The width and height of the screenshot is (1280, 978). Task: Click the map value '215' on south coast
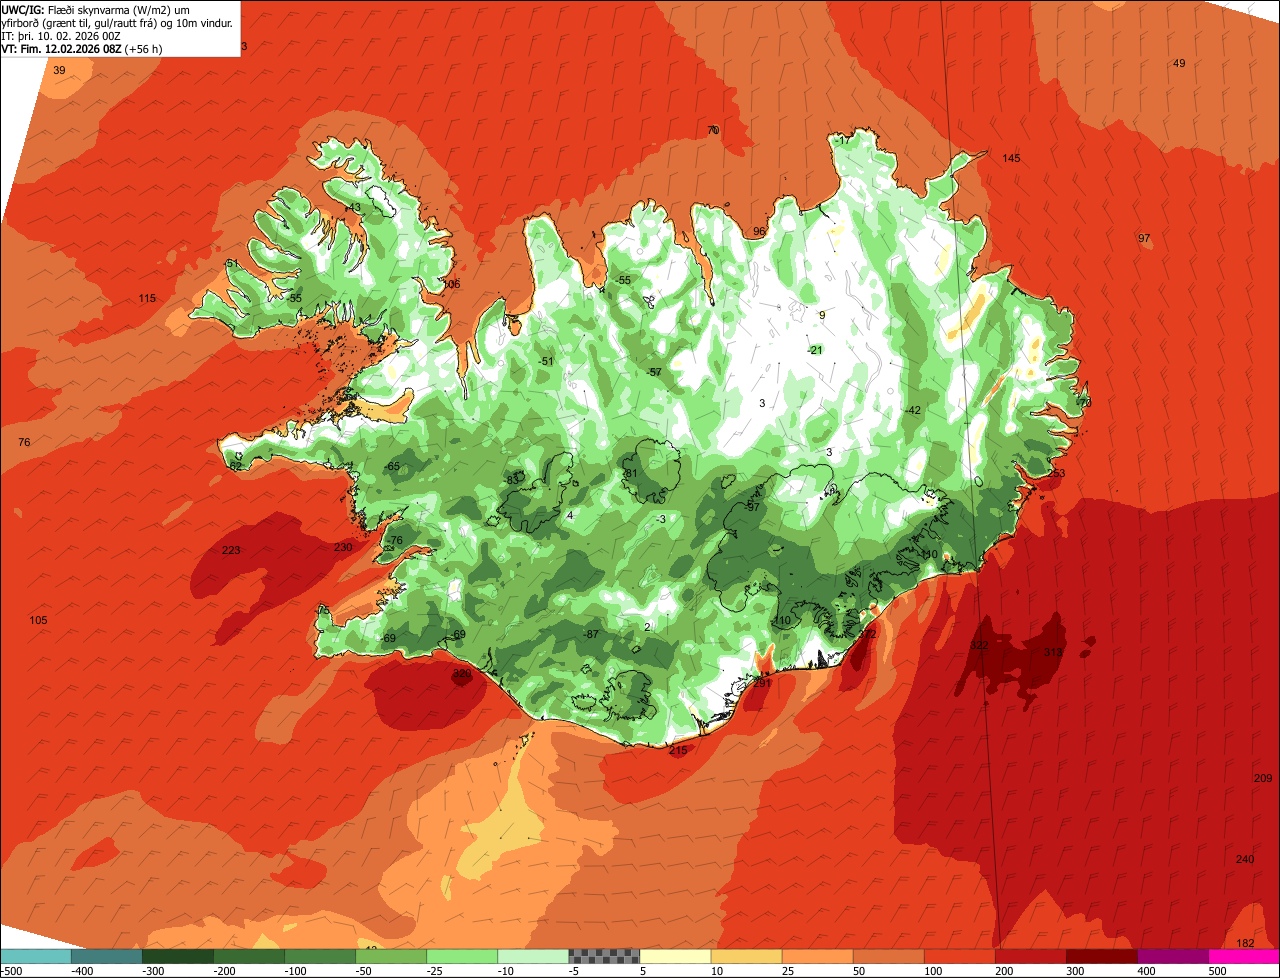(x=678, y=750)
